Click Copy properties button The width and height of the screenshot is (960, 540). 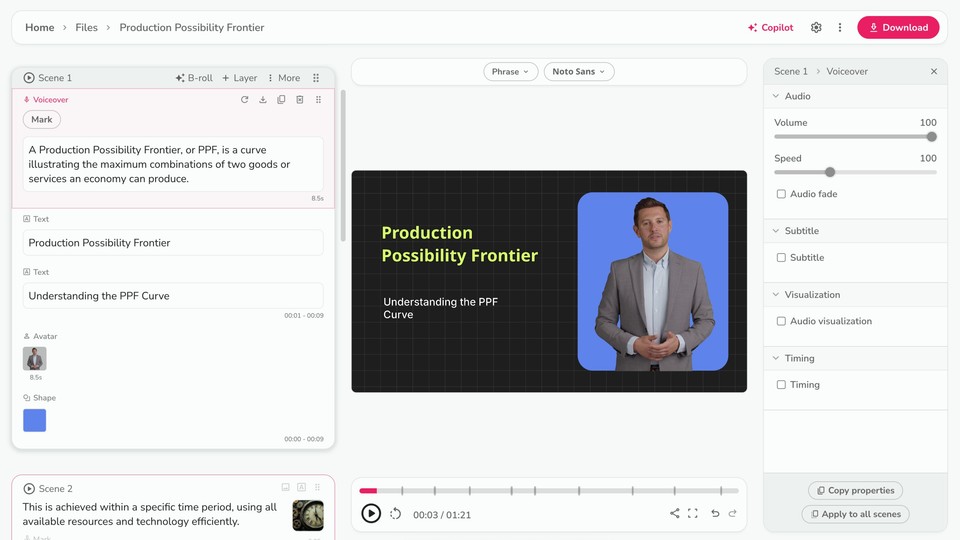tap(855, 490)
